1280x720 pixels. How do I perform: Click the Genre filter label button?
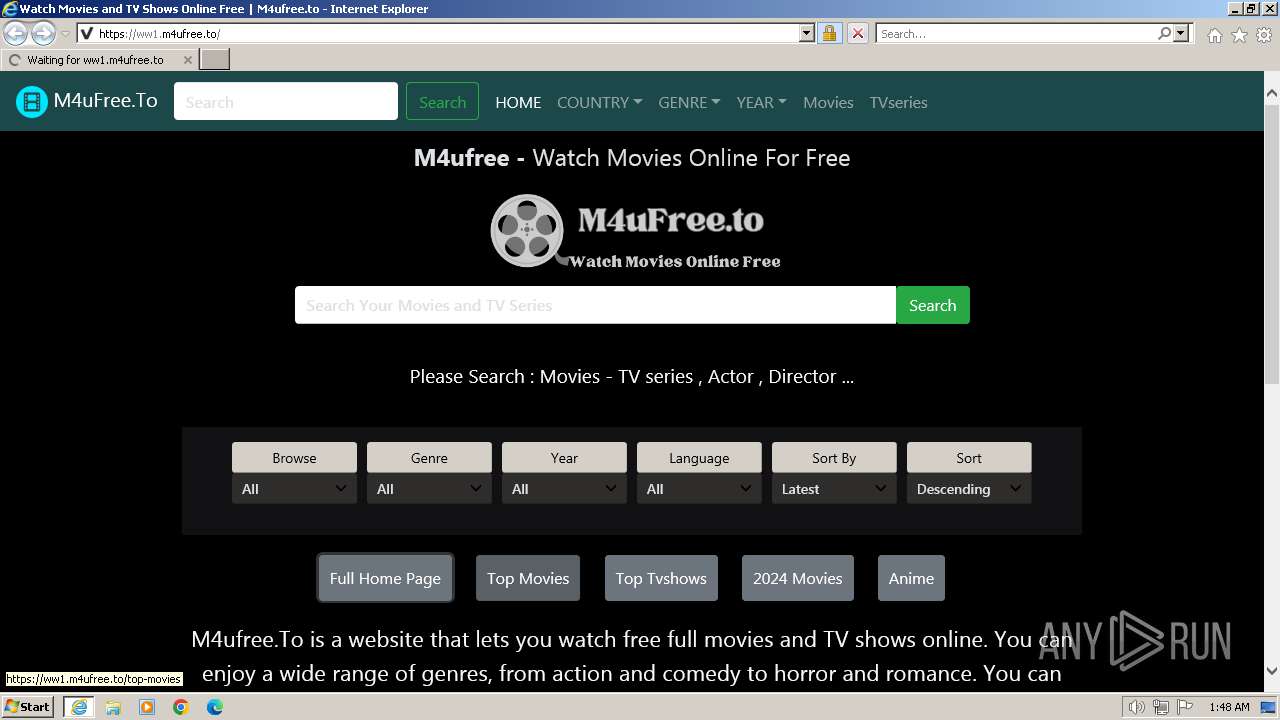(x=429, y=458)
